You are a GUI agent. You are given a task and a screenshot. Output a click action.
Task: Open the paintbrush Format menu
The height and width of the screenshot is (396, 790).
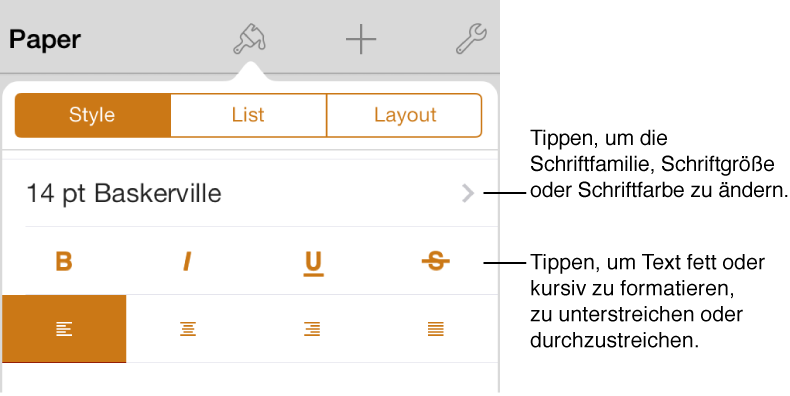click(249, 39)
